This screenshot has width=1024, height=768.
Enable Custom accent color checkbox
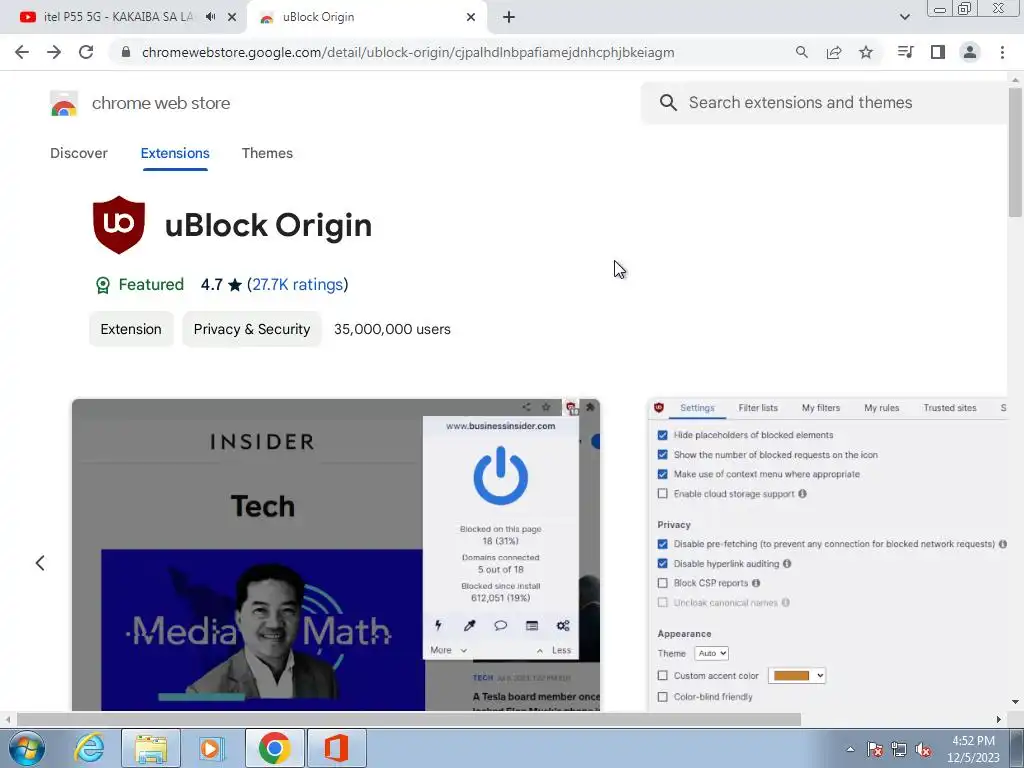pos(663,676)
